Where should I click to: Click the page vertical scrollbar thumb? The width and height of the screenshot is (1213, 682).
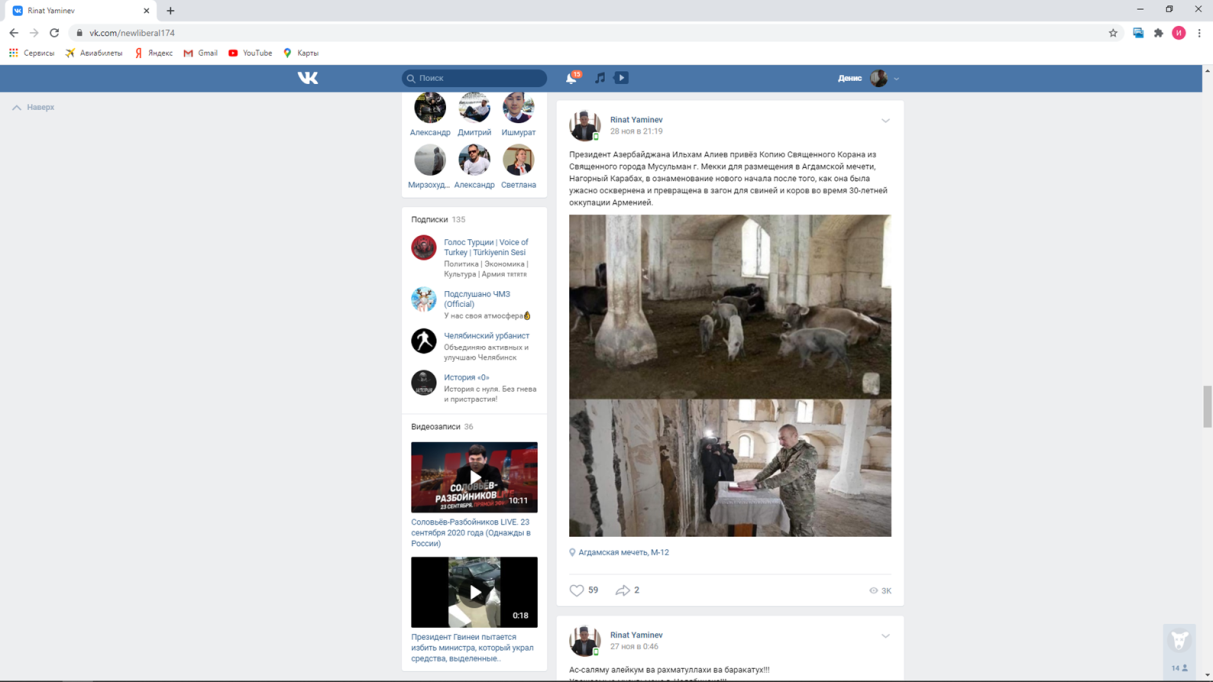[1207, 406]
